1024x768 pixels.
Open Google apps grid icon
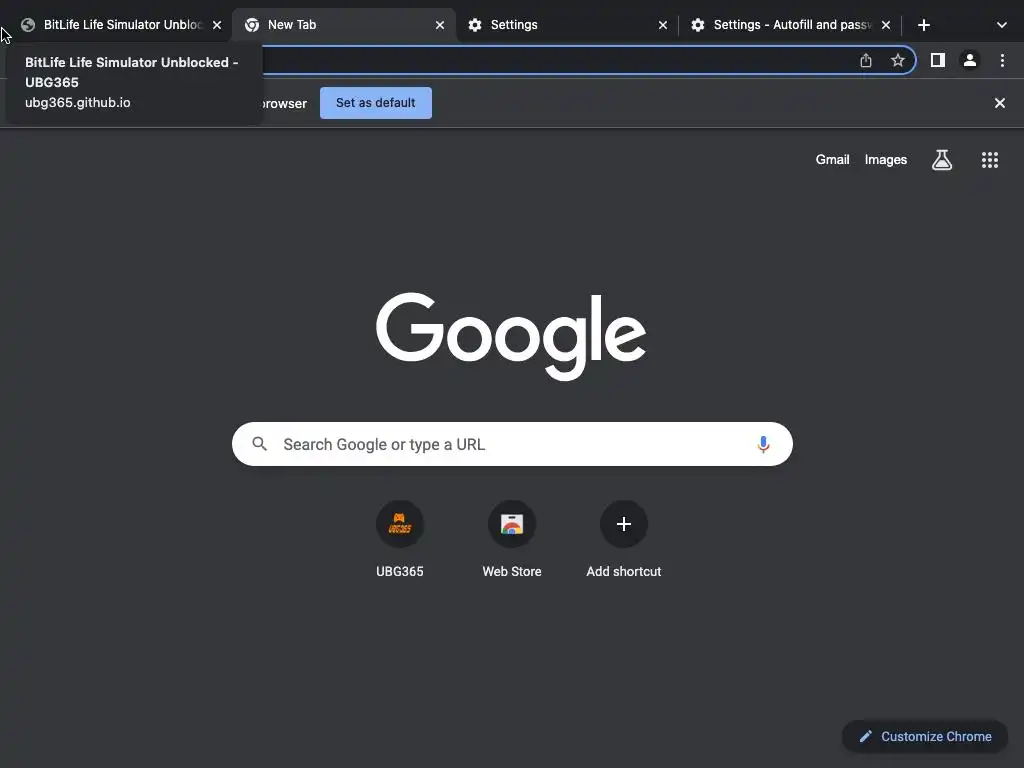tap(989, 160)
